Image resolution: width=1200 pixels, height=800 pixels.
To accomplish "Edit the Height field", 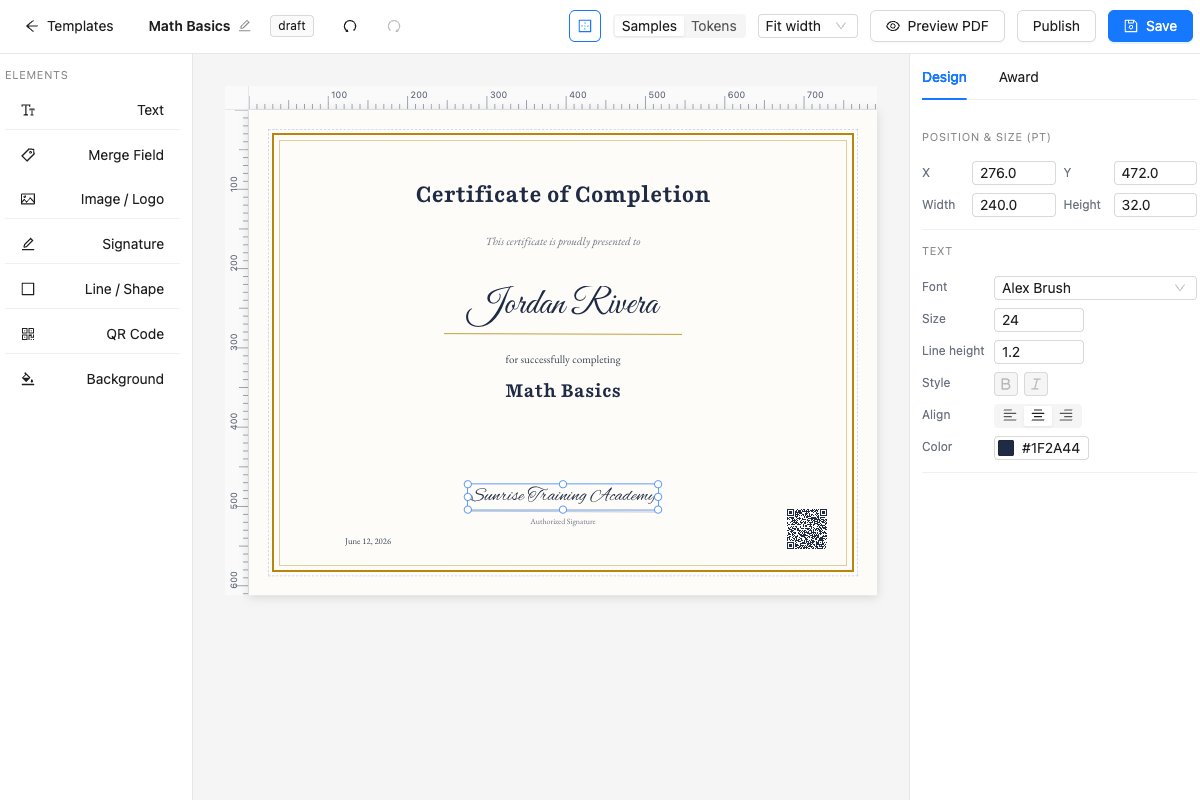I will click(x=1155, y=205).
